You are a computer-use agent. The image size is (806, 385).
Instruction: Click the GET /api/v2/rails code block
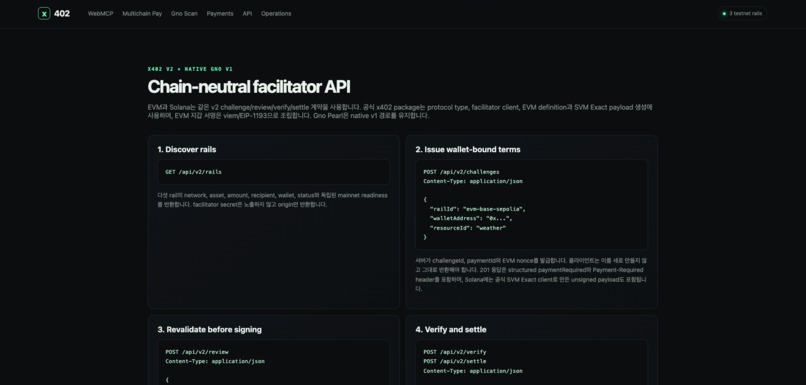click(x=273, y=172)
